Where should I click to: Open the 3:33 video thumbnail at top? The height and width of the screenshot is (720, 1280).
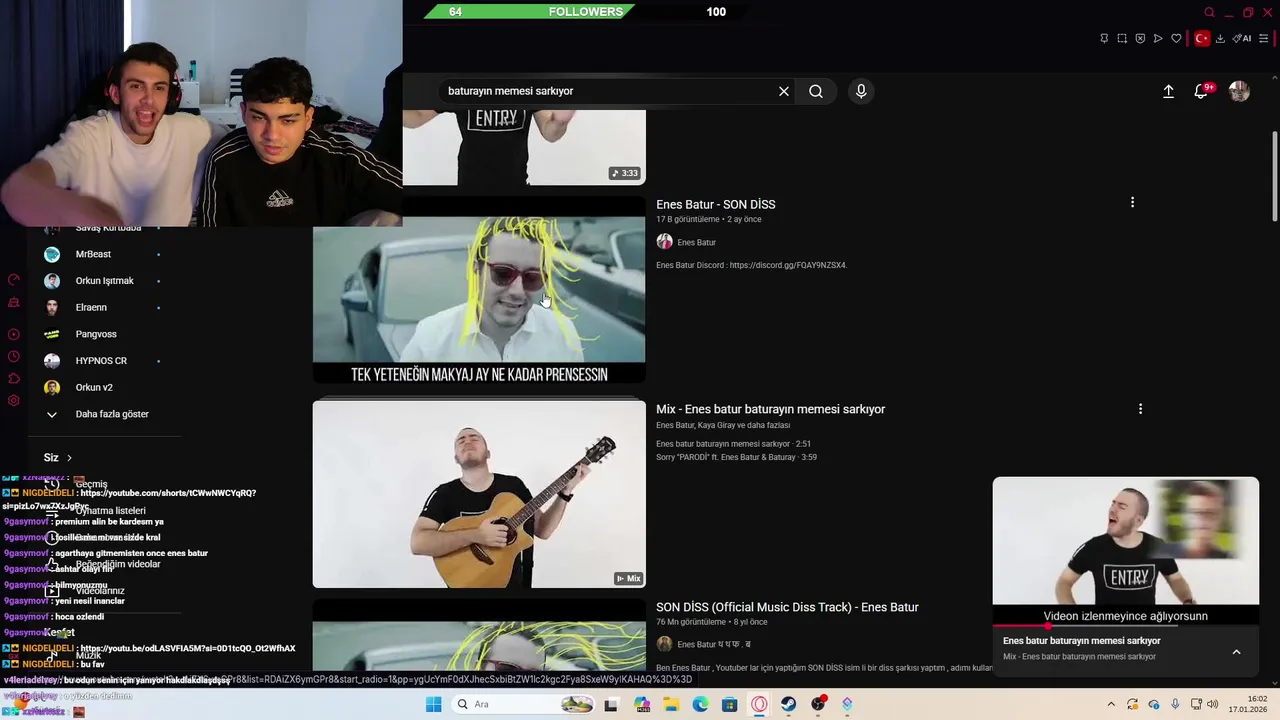(524, 147)
